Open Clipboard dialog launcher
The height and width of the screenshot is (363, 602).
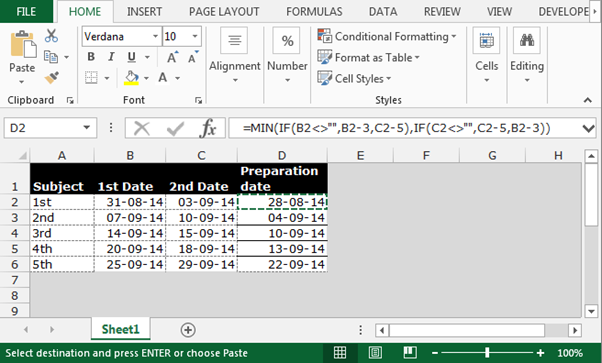click(70, 101)
